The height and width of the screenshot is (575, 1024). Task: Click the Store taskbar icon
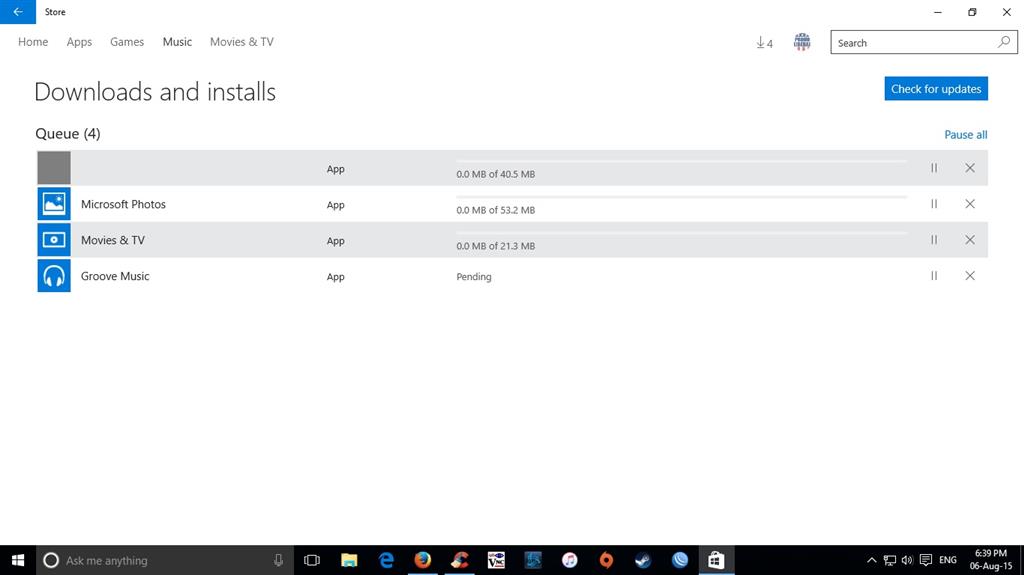click(x=716, y=560)
